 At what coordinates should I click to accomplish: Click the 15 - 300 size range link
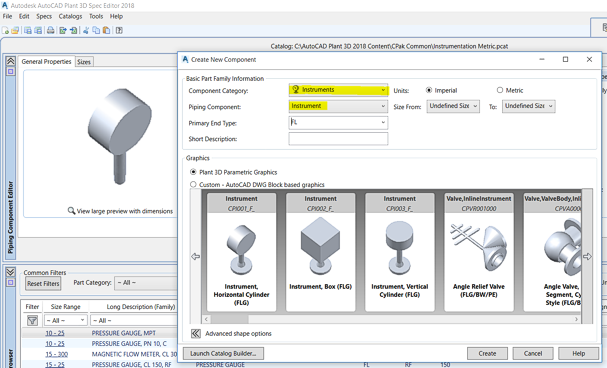tap(57, 354)
